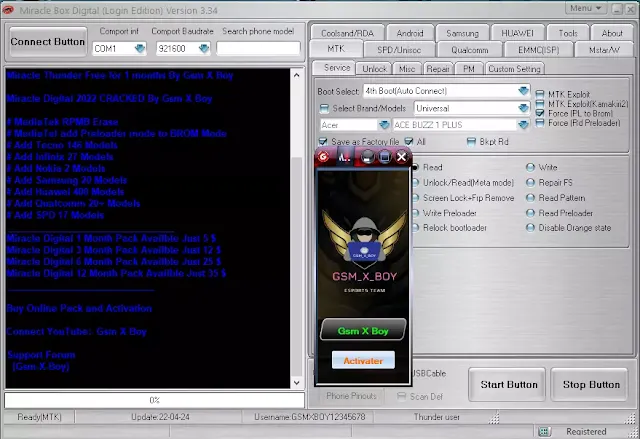Click the Stop Button

click(x=591, y=384)
